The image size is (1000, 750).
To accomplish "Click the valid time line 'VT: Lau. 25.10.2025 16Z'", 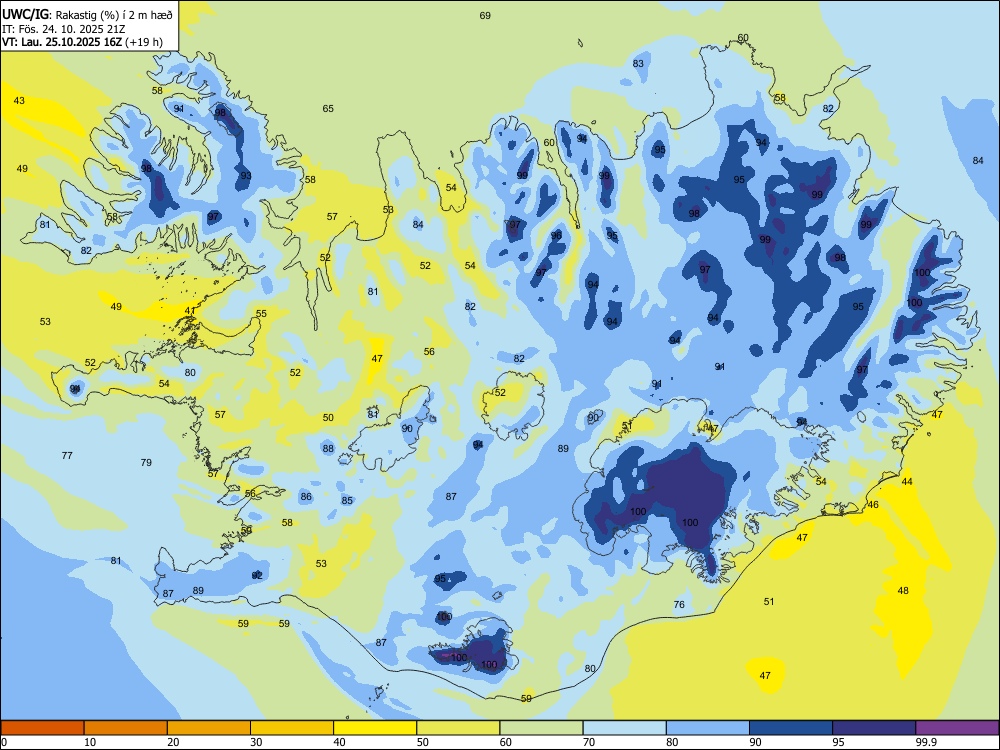I will tap(62, 42).
